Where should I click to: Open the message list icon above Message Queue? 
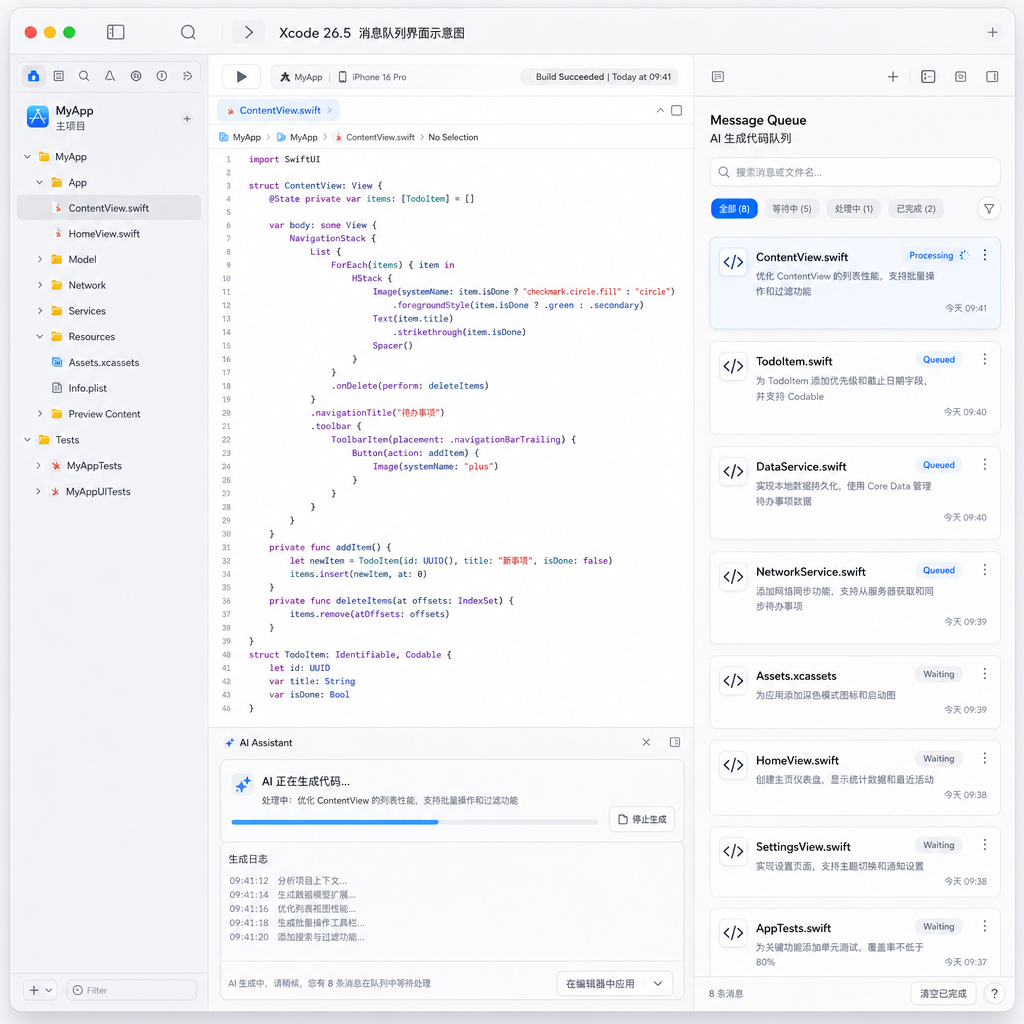point(718,76)
